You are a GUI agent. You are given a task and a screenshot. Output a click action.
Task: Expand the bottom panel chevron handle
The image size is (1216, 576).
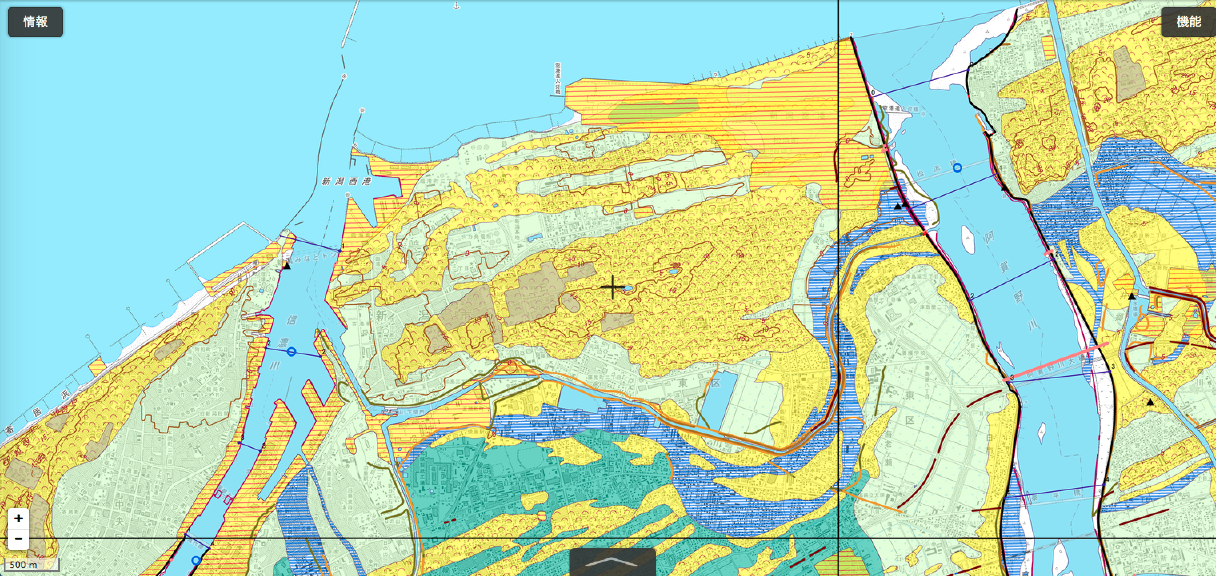click(x=612, y=562)
